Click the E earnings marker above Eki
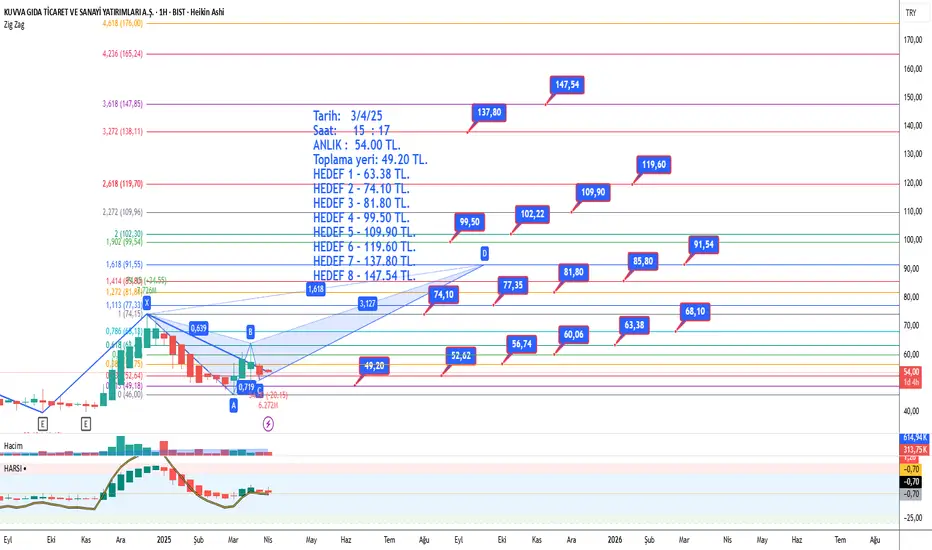This screenshot has height=550, width=932. pyautogui.click(x=43, y=424)
